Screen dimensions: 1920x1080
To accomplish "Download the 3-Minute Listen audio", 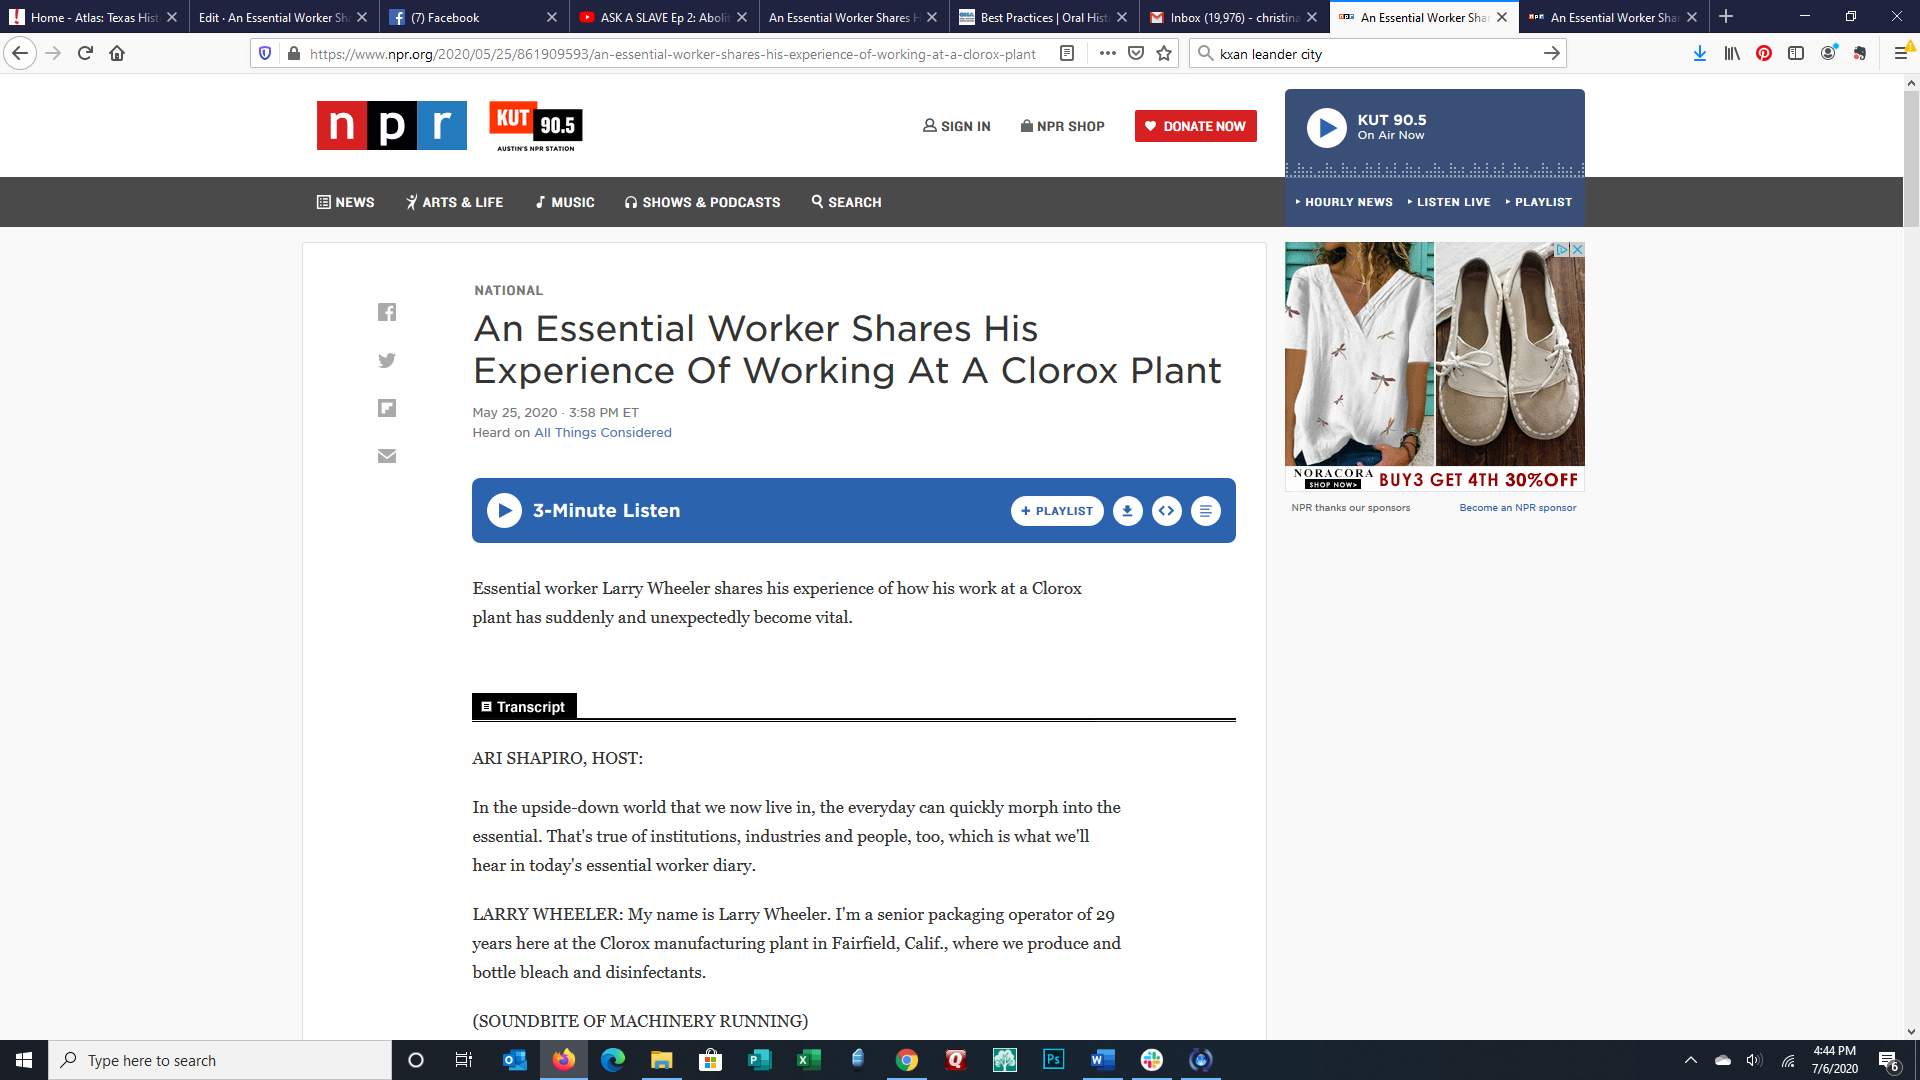I will pos(1127,511).
